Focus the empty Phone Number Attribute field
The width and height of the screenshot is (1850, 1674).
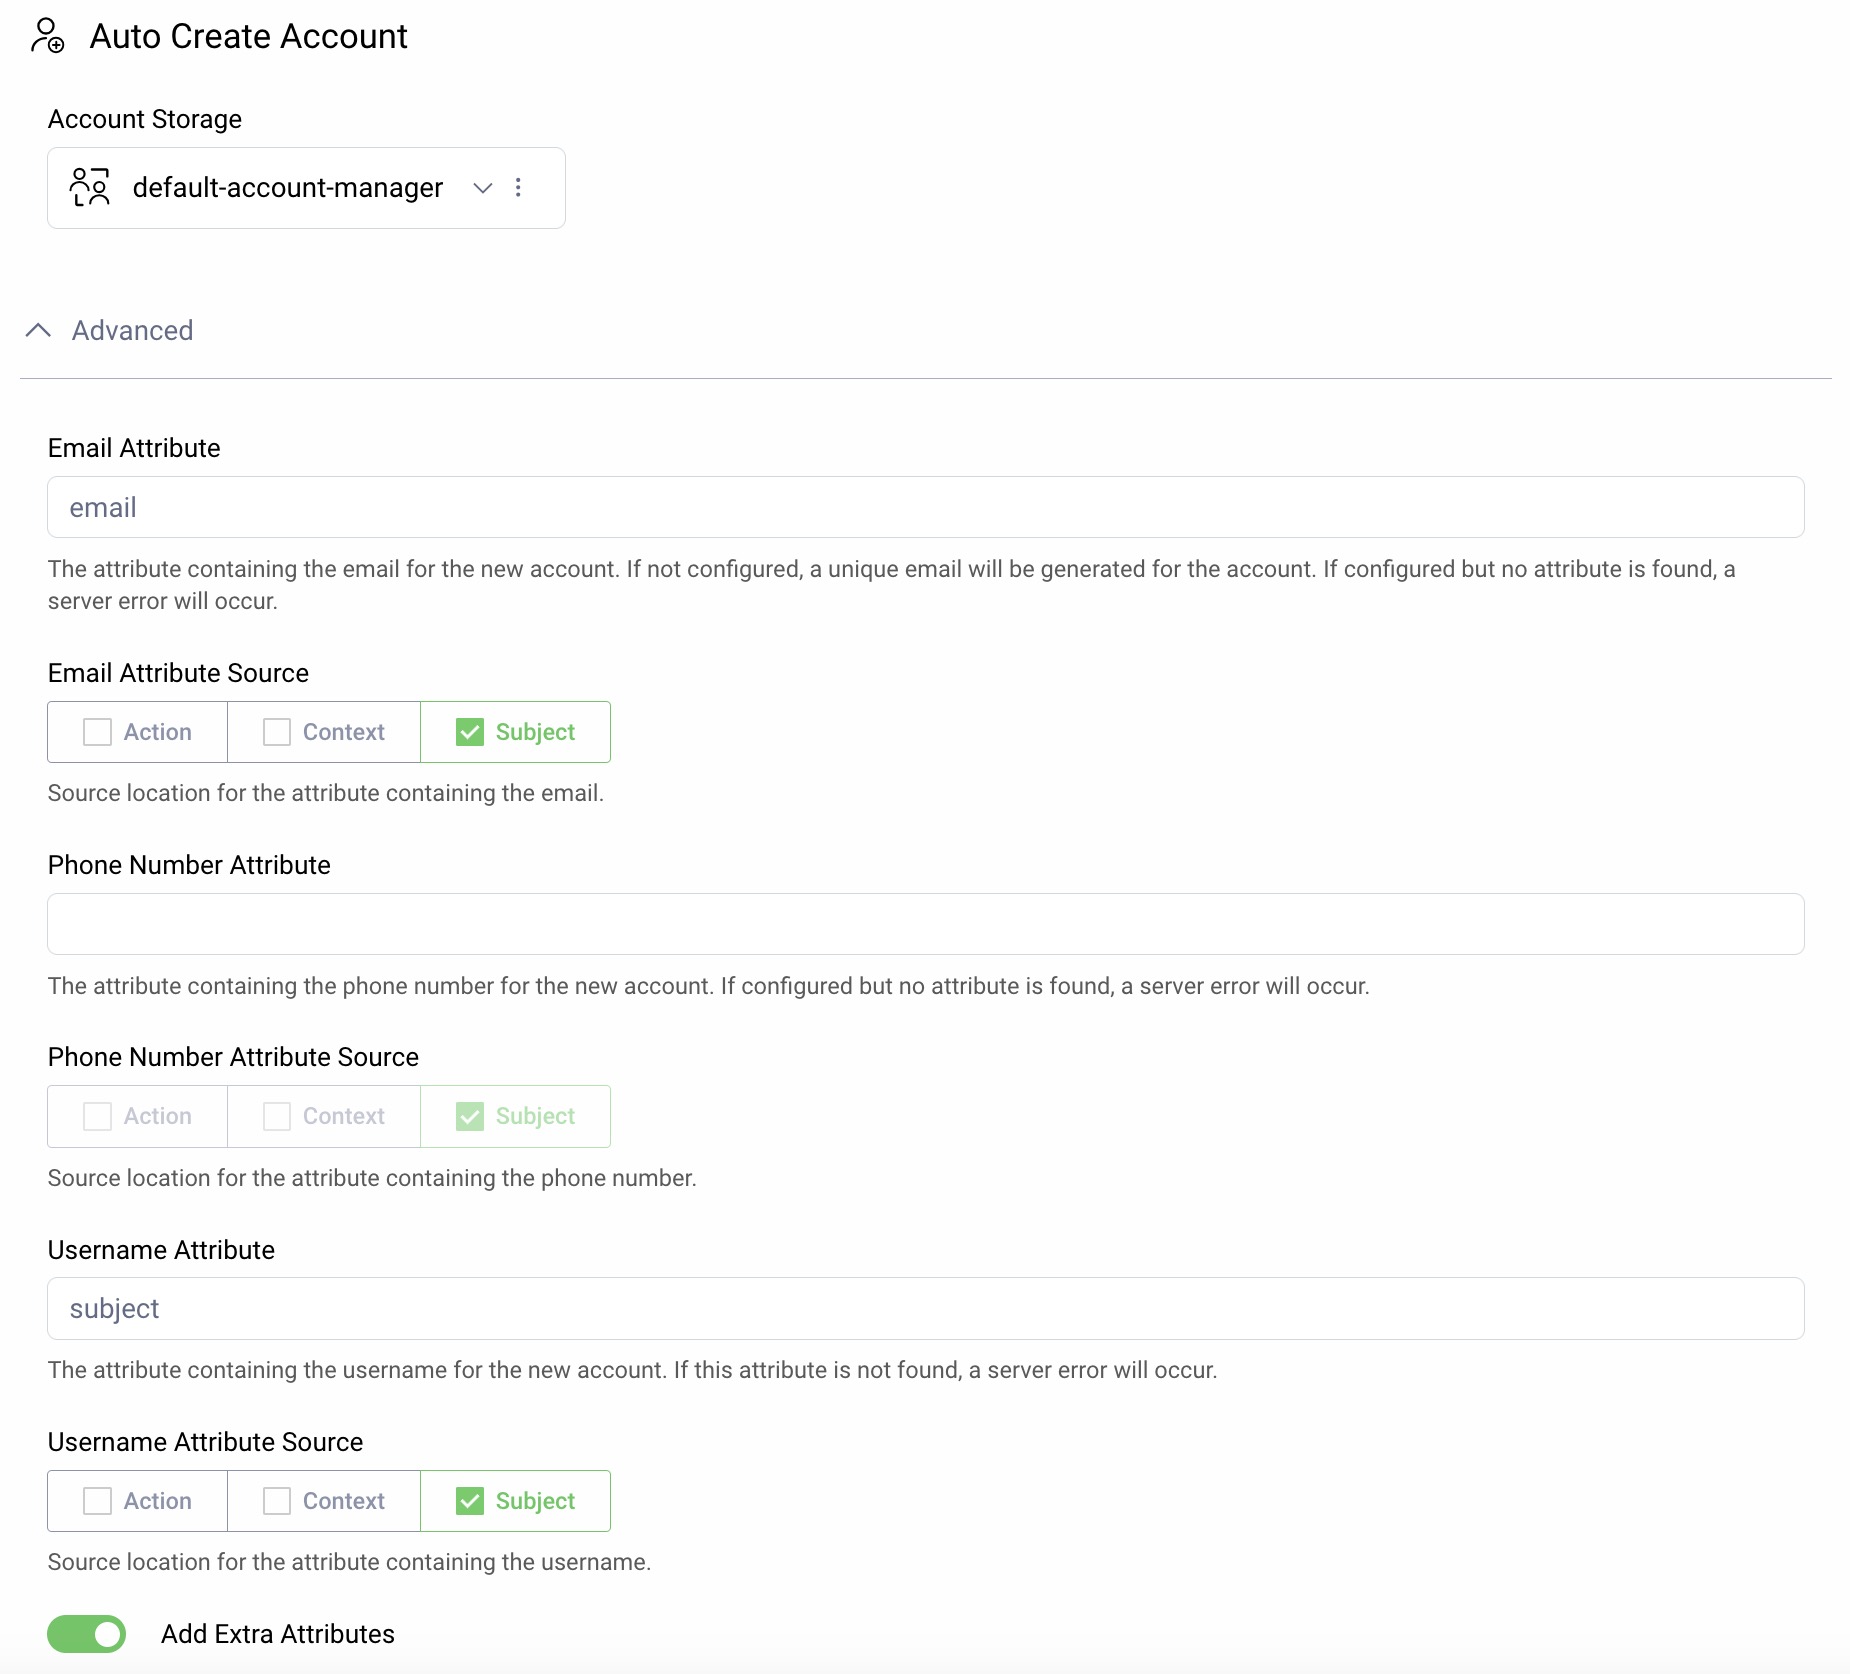pos(925,924)
